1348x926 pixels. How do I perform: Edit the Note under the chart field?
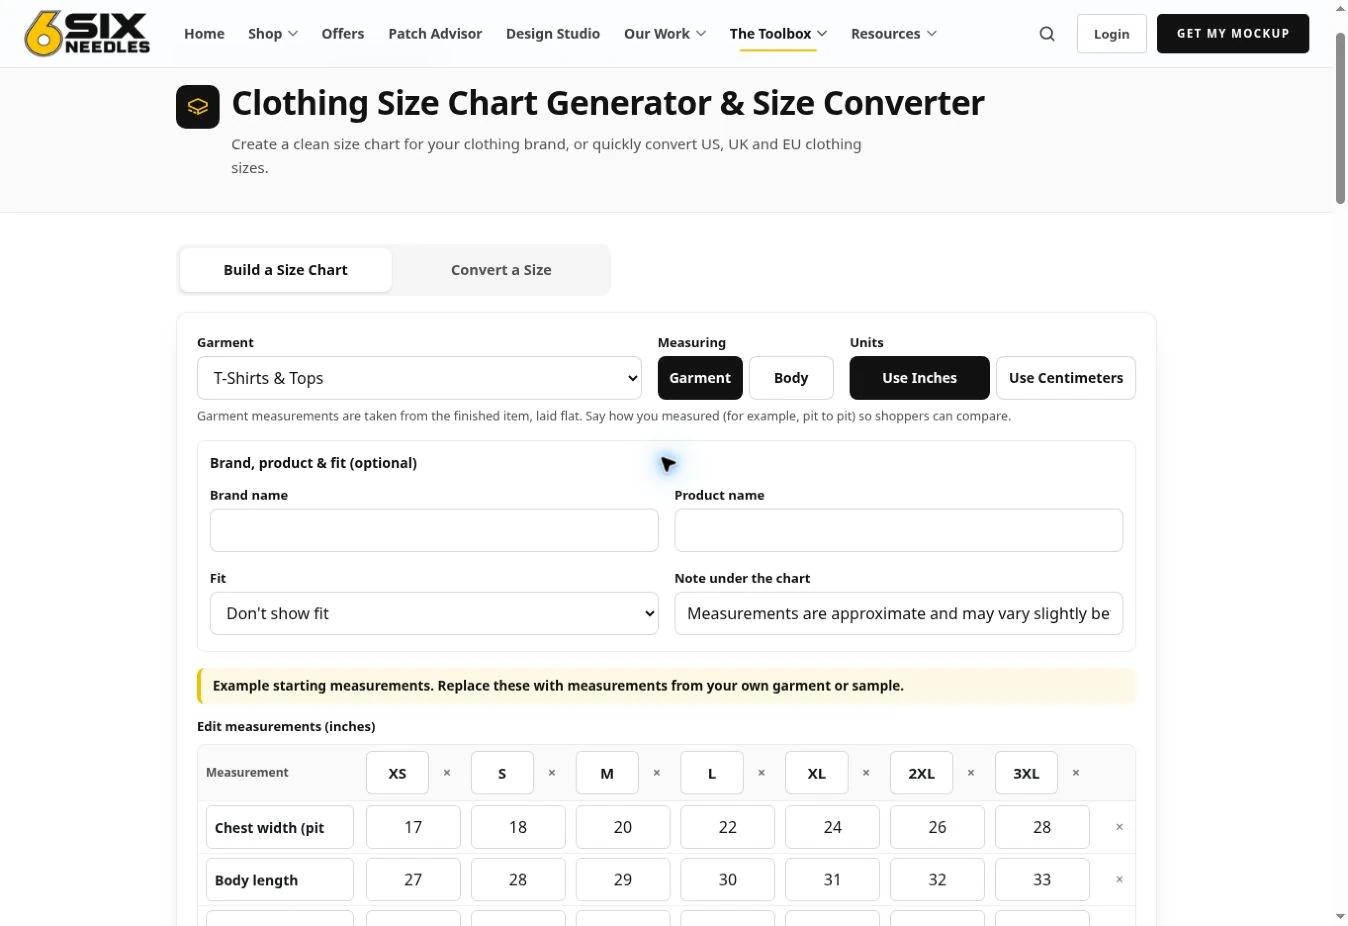[899, 614]
